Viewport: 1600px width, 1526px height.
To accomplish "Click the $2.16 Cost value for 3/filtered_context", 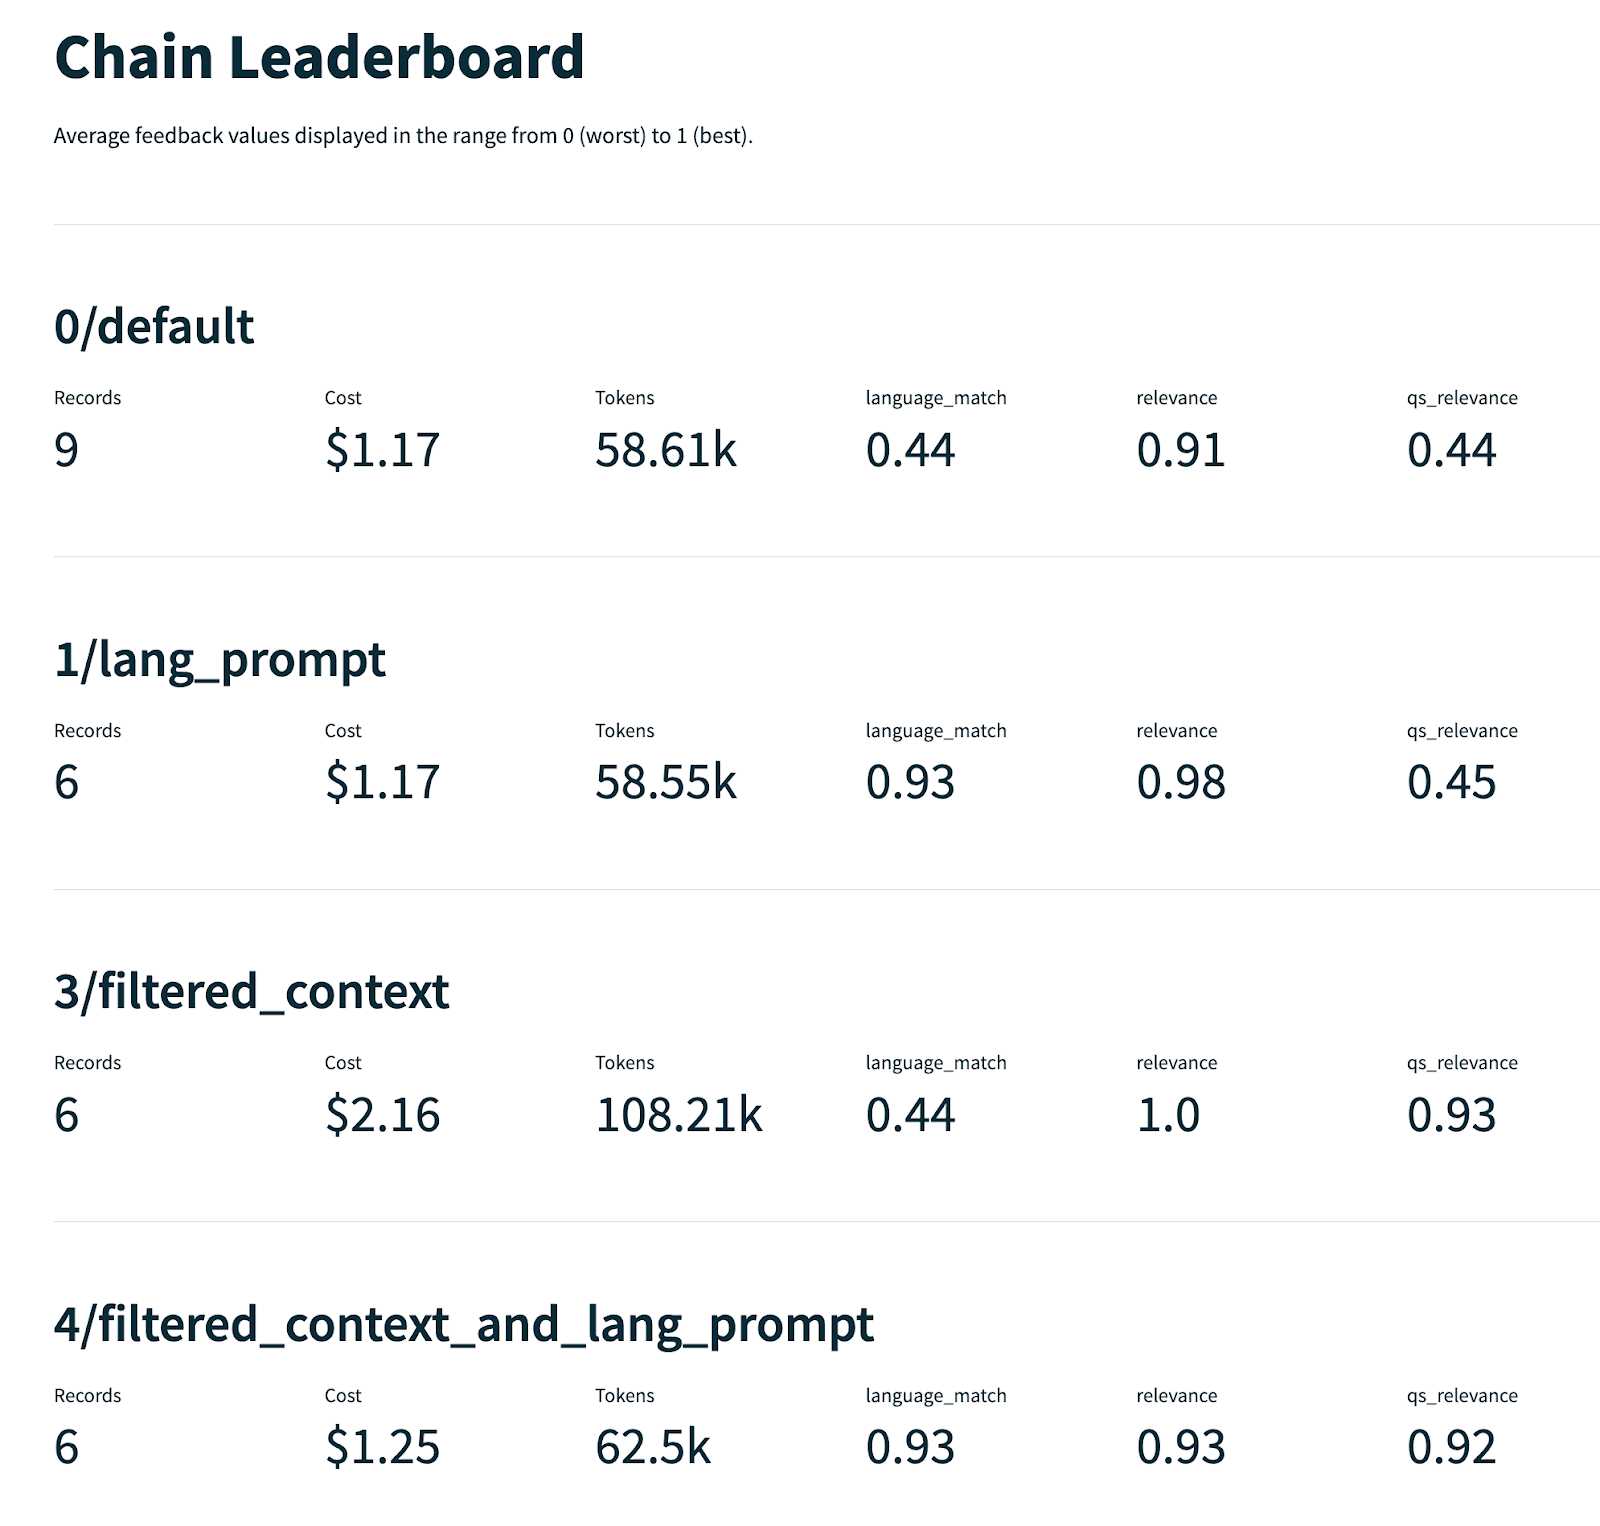I will tap(382, 1115).
